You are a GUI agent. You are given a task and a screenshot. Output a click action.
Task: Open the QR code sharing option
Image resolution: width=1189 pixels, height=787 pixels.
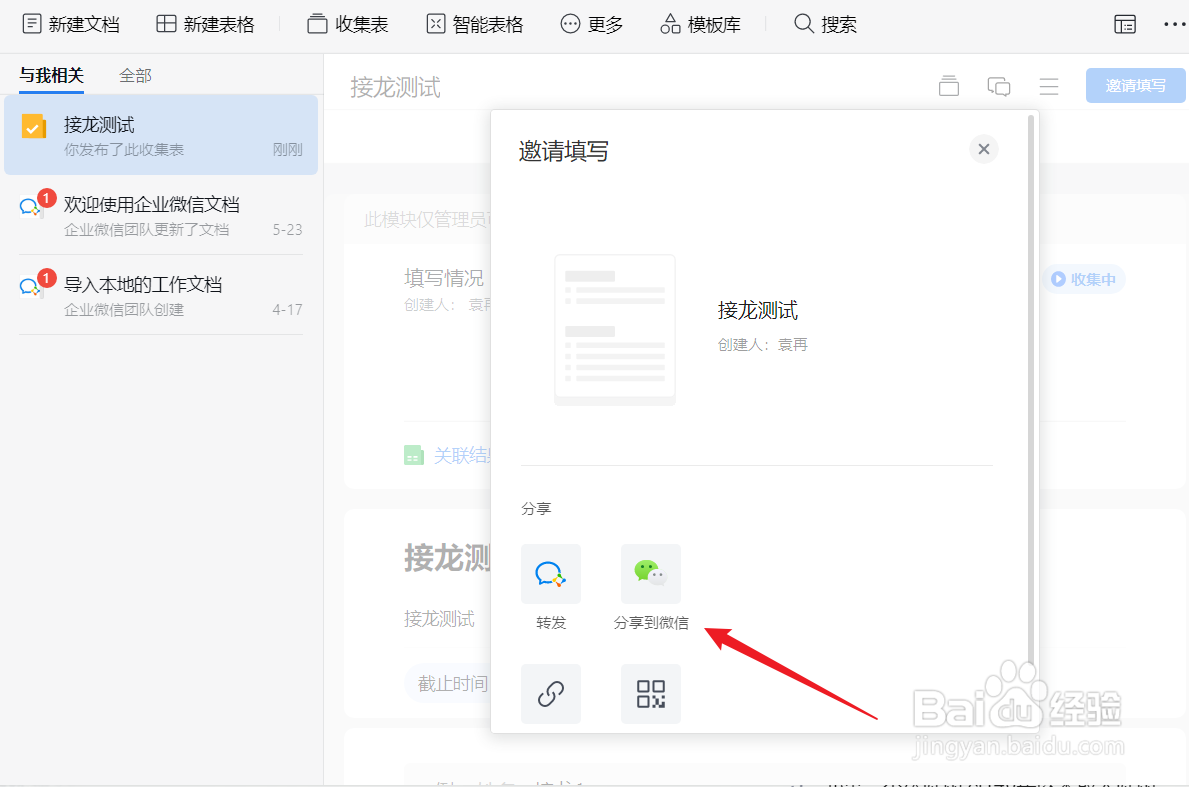click(x=650, y=694)
